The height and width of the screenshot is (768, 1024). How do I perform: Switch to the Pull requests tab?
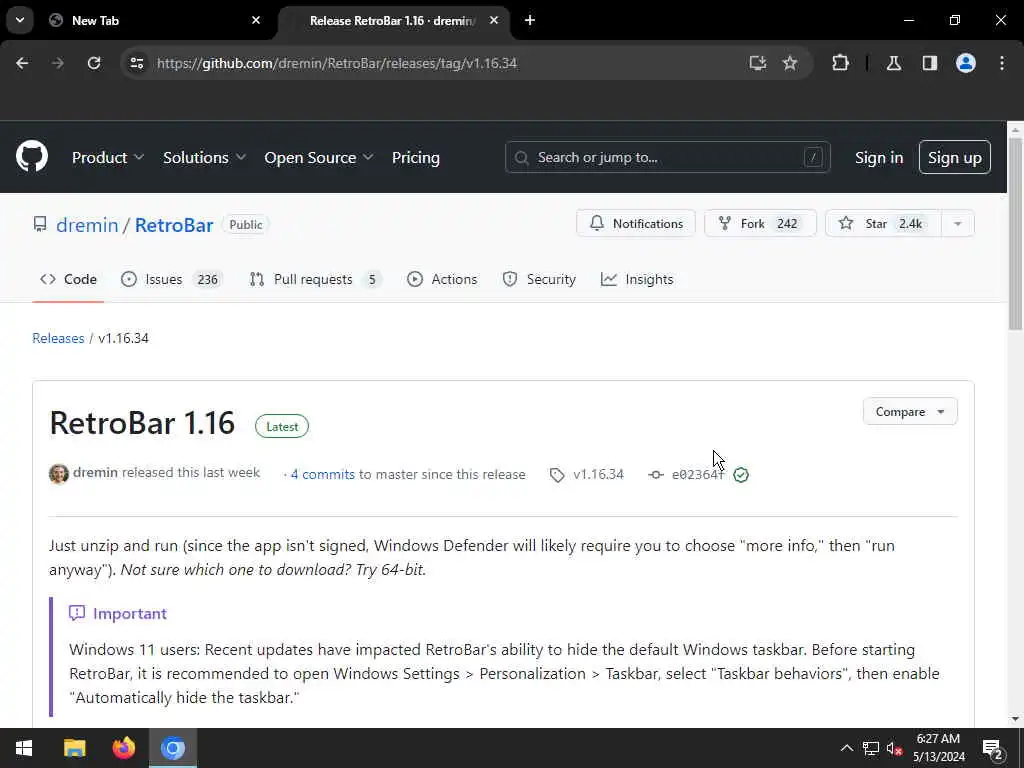tap(315, 280)
